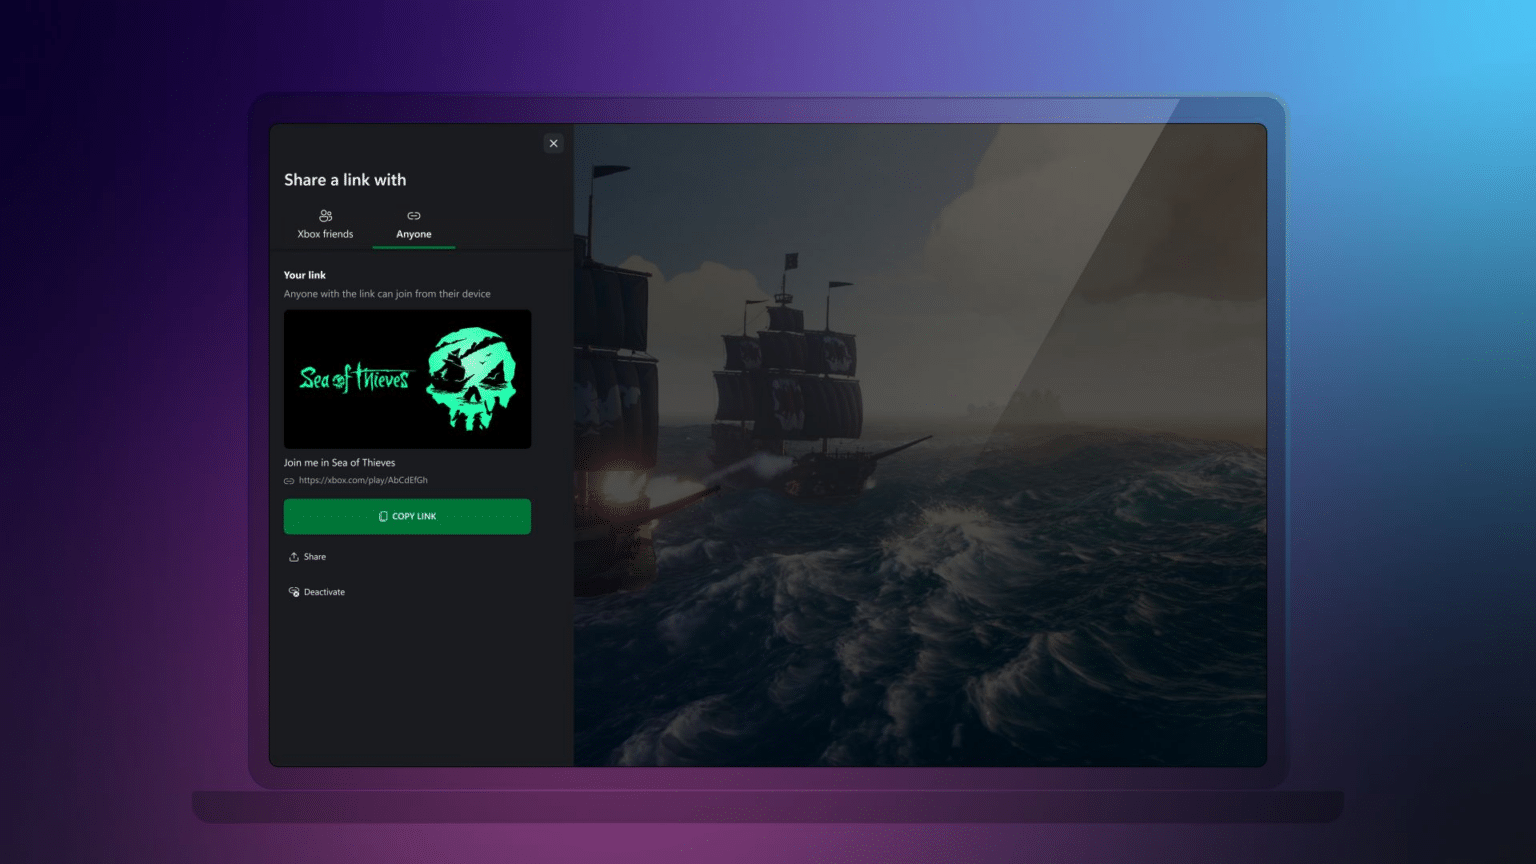Click the link icon before the xbox.com URL
The height and width of the screenshot is (864, 1536).
(x=290, y=480)
